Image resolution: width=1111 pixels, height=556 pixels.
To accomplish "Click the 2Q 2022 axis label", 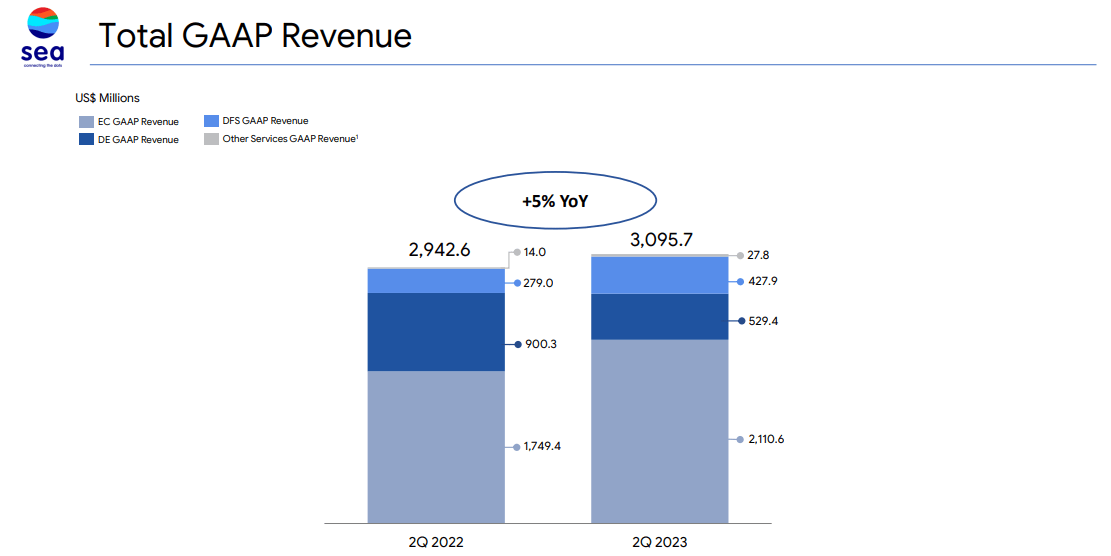I will tap(436, 542).
